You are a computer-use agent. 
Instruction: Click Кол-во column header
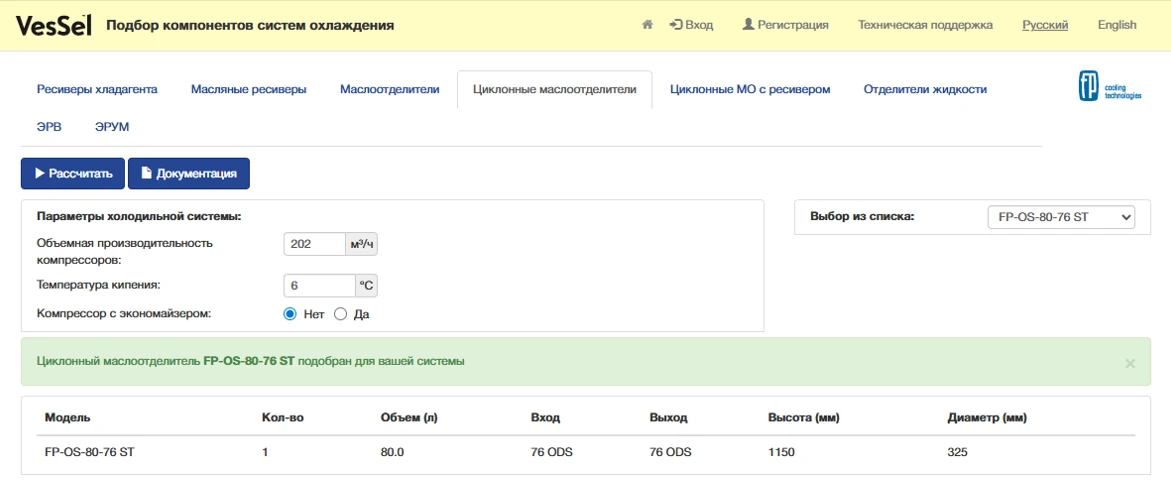pos(283,418)
